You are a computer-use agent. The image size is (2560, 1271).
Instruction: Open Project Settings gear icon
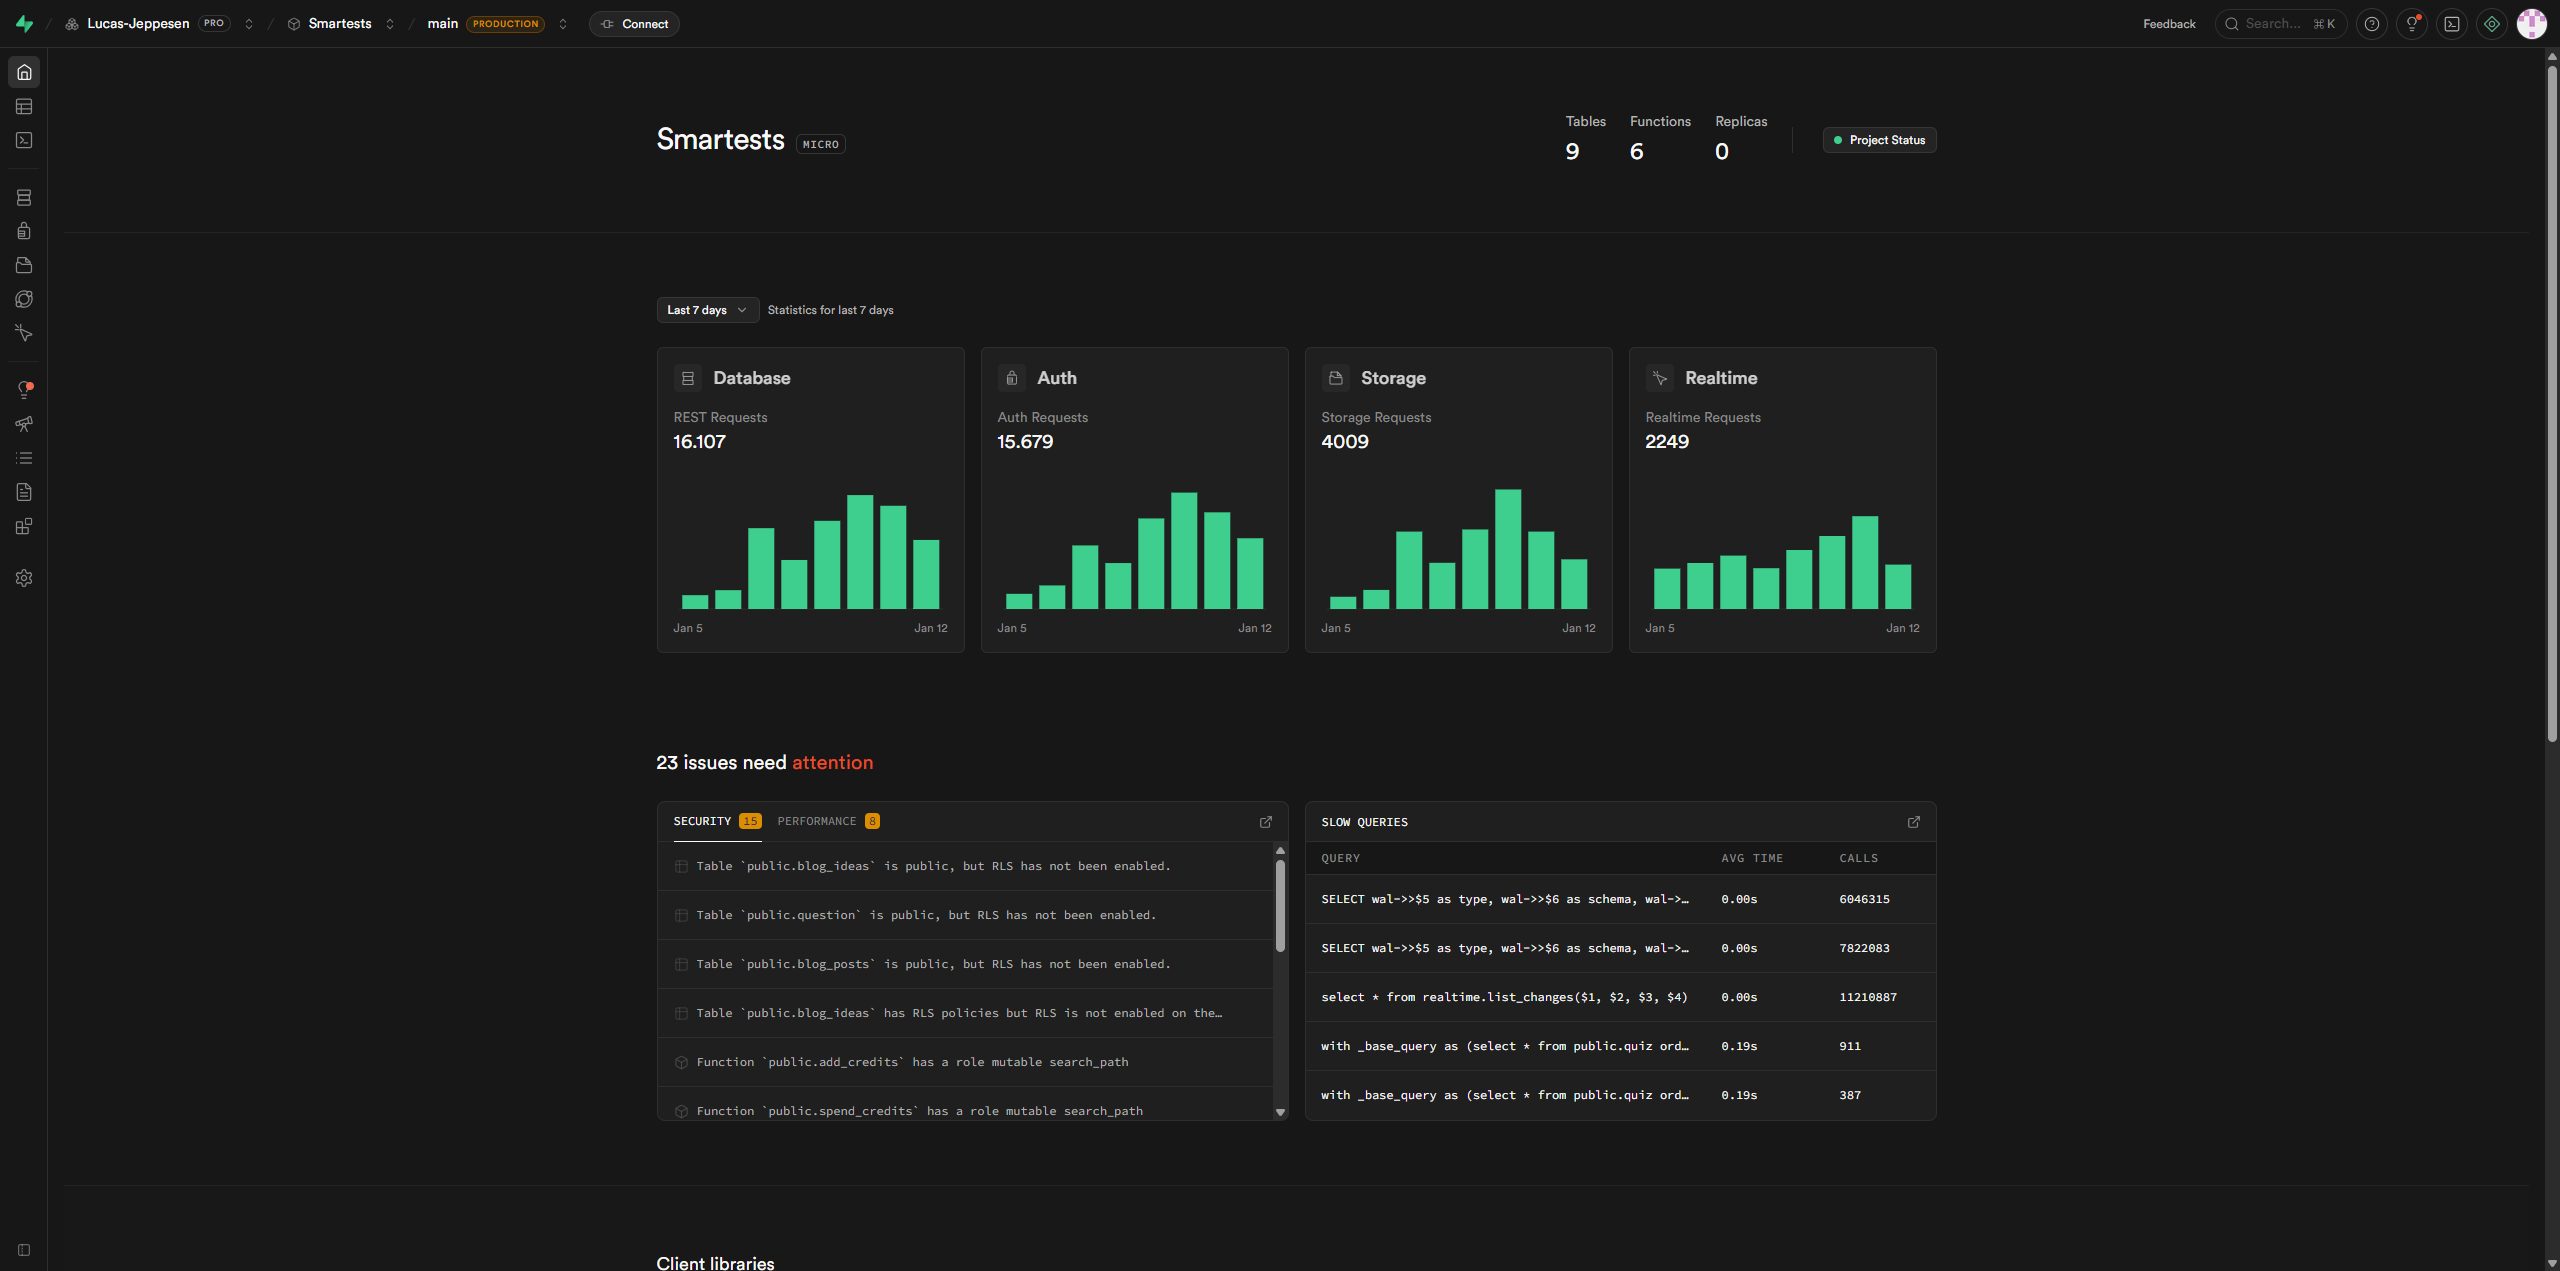(24, 578)
